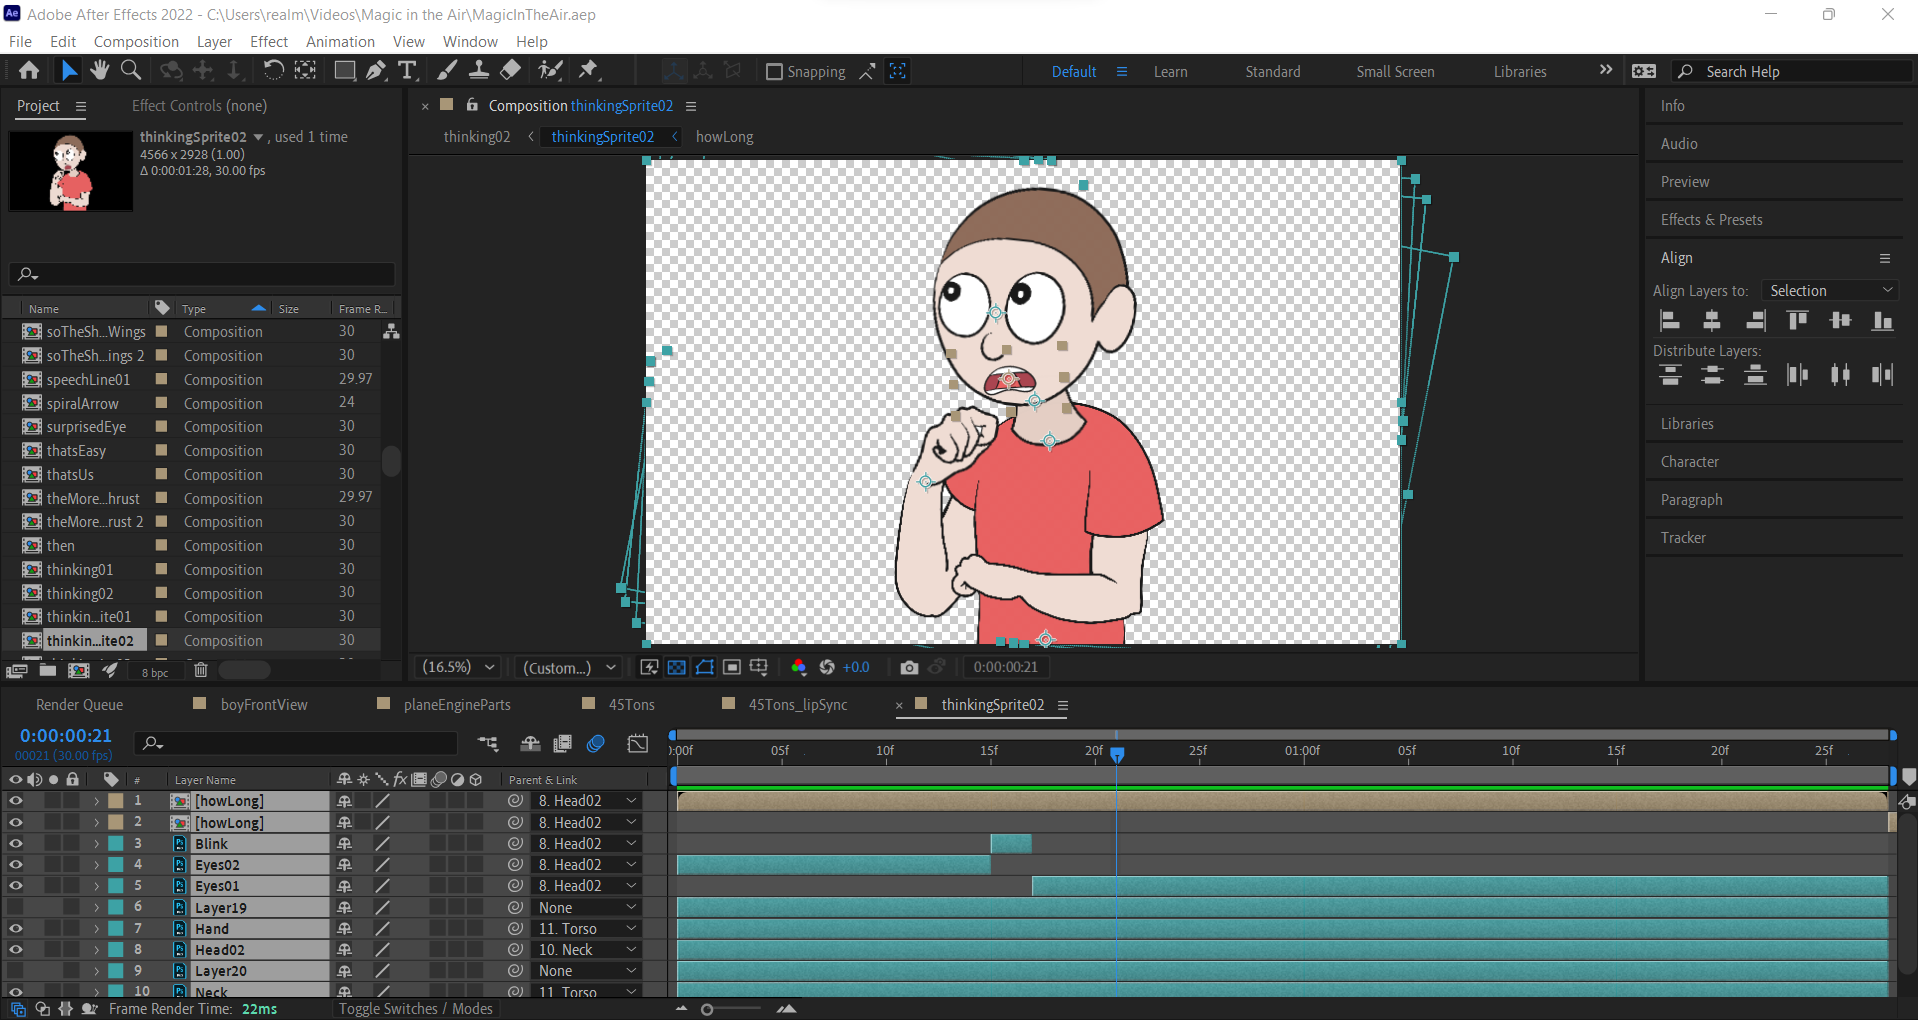The width and height of the screenshot is (1918, 1020).
Task: Hide the Eyes02 layer
Action: 15,865
